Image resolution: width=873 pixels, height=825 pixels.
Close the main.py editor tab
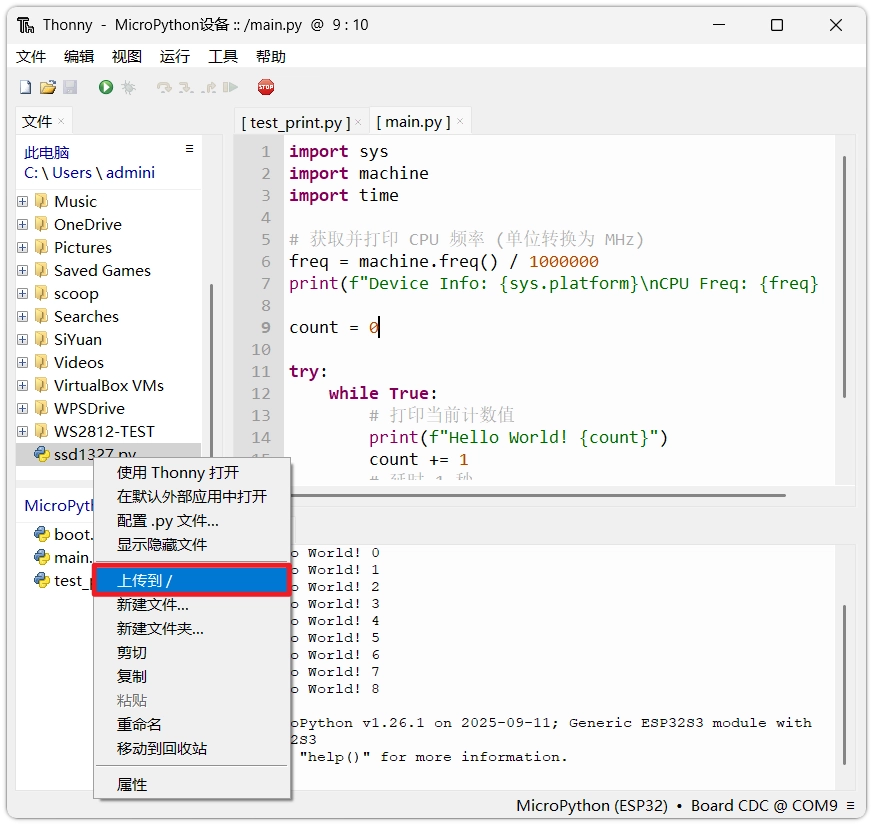click(x=459, y=122)
